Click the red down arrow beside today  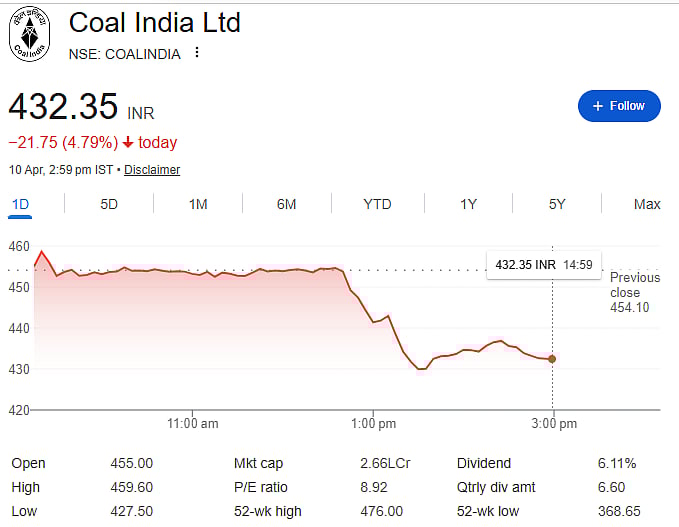128,142
